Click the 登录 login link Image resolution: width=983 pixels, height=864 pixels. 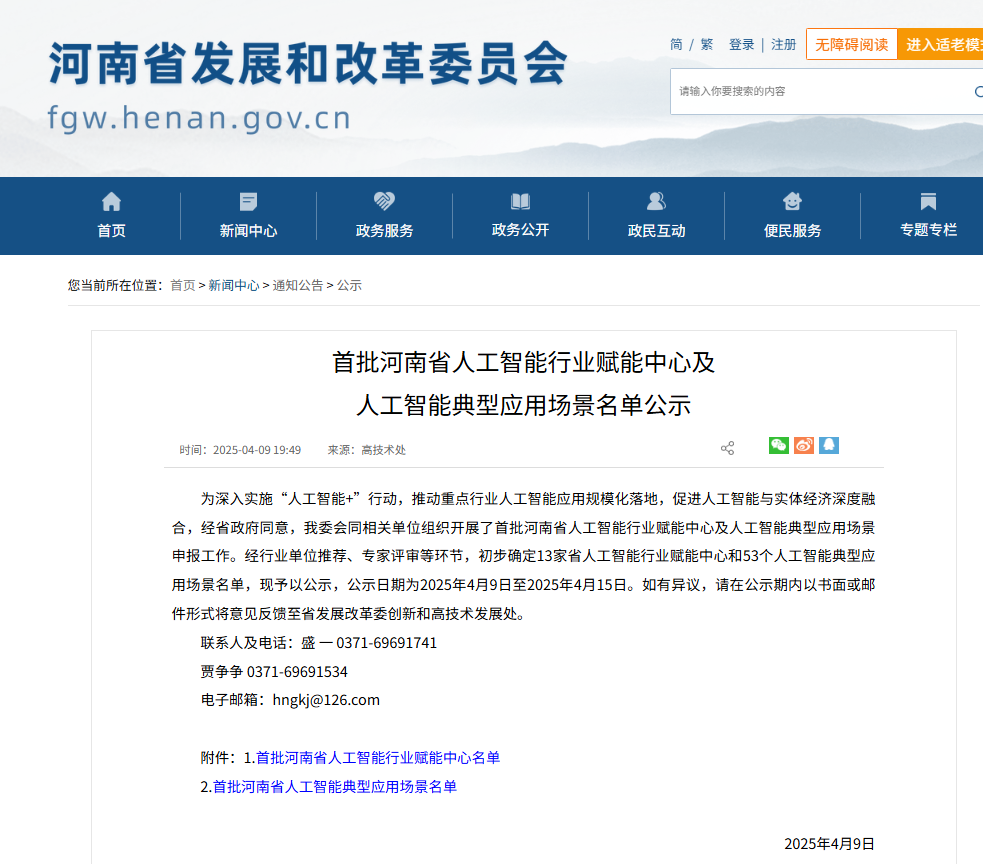coord(741,44)
